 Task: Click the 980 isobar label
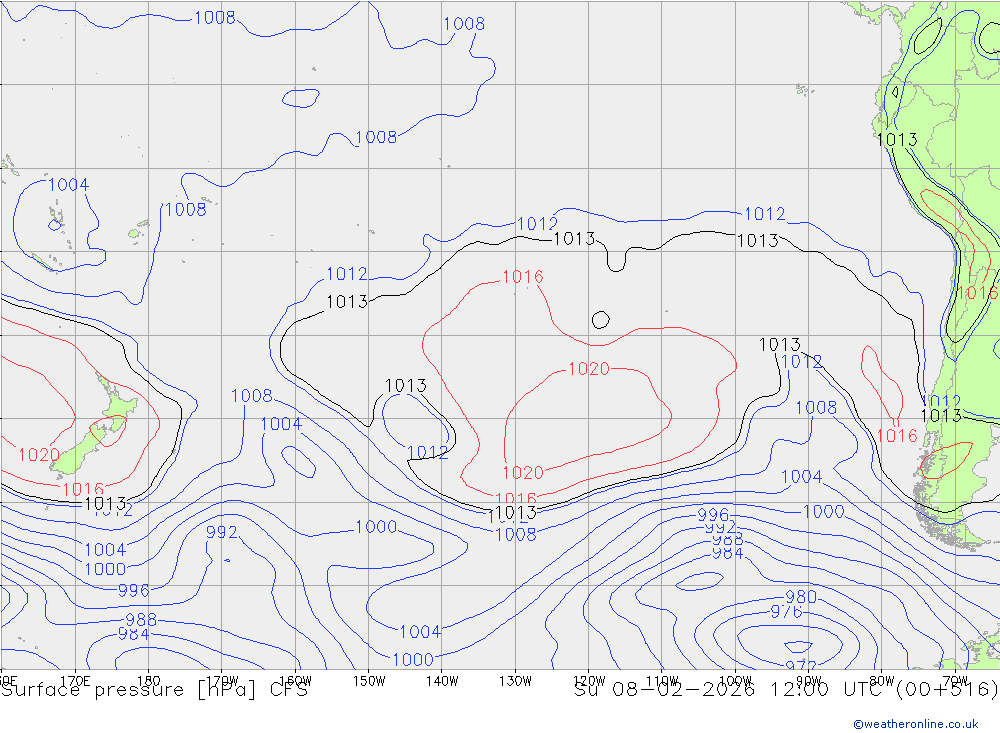pos(800,597)
